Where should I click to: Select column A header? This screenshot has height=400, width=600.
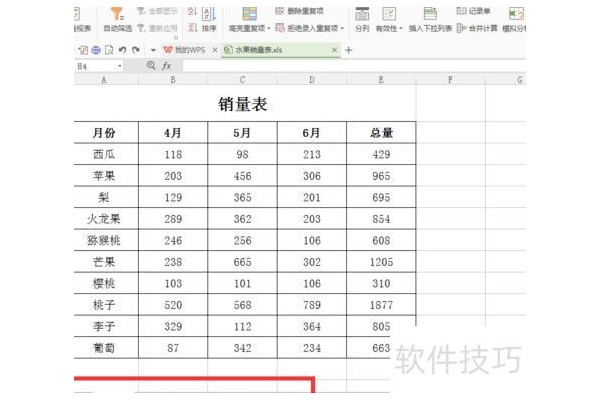coord(104,80)
